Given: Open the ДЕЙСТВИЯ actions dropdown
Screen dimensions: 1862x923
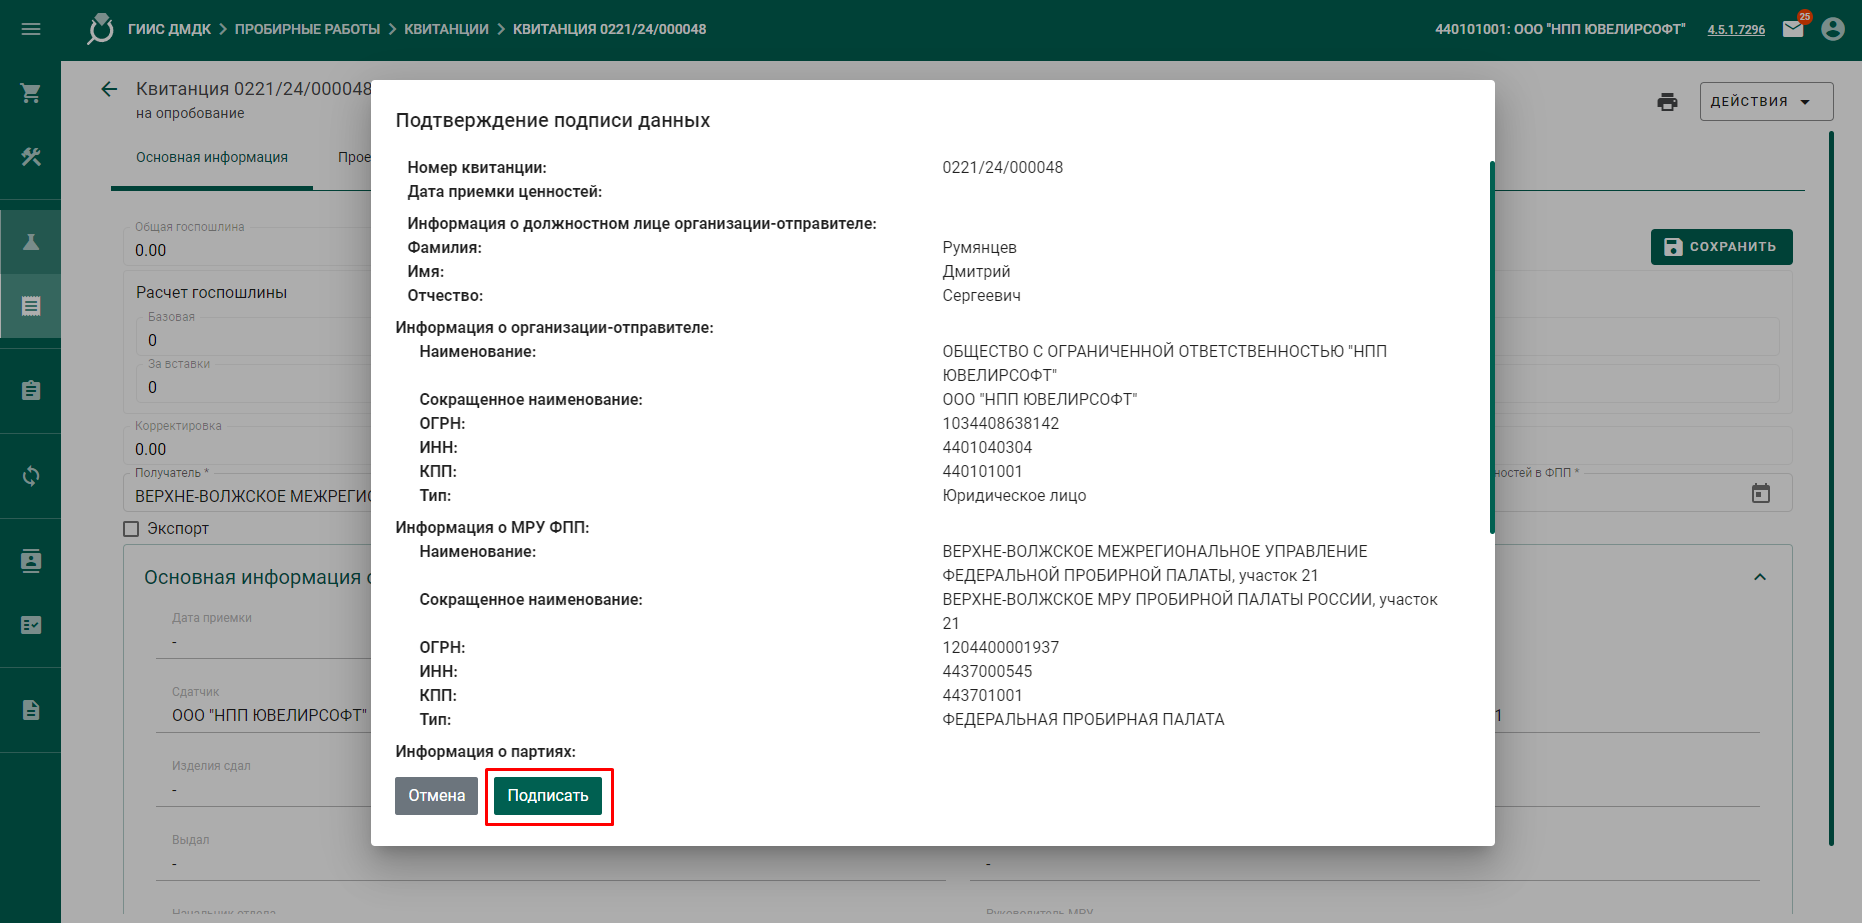Looking at the screenshot, I should coord(1766,102).
